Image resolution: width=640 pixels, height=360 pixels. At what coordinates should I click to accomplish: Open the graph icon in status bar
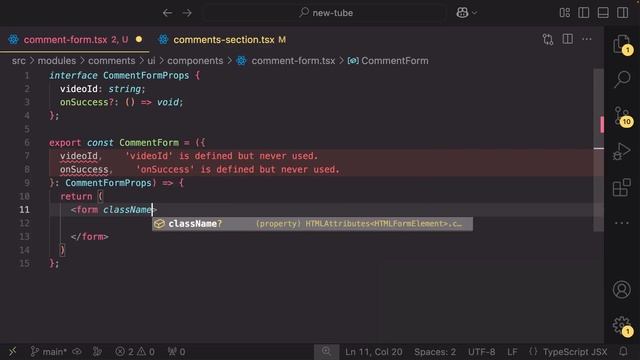97,351
